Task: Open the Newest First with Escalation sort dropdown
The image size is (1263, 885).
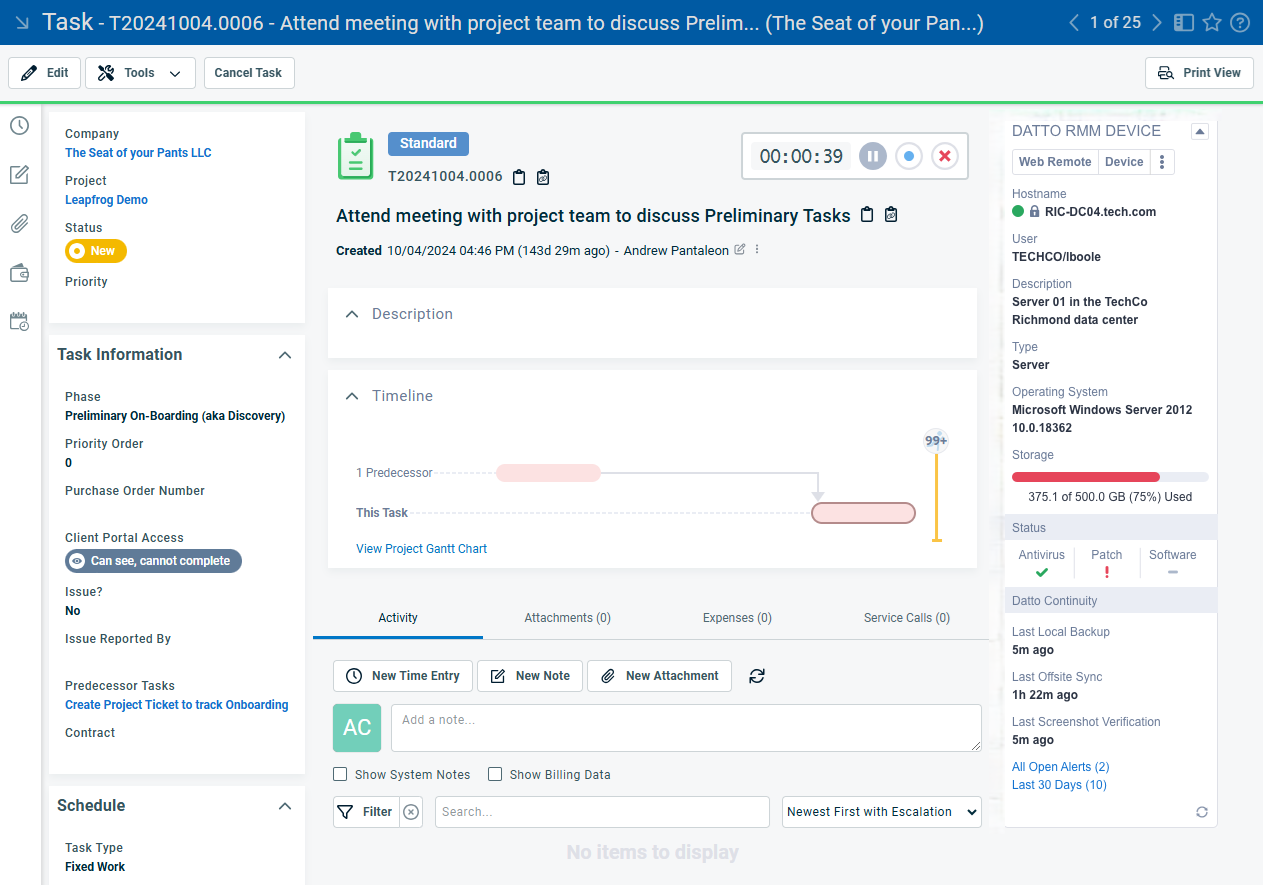Action: 881,812
